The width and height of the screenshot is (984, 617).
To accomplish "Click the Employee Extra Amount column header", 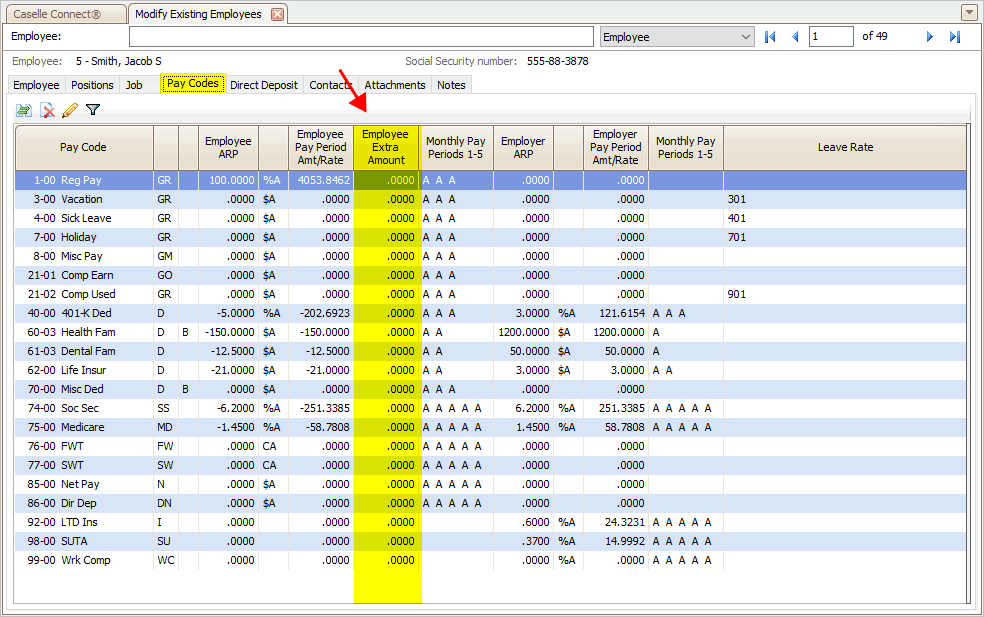I will point(386,147).
